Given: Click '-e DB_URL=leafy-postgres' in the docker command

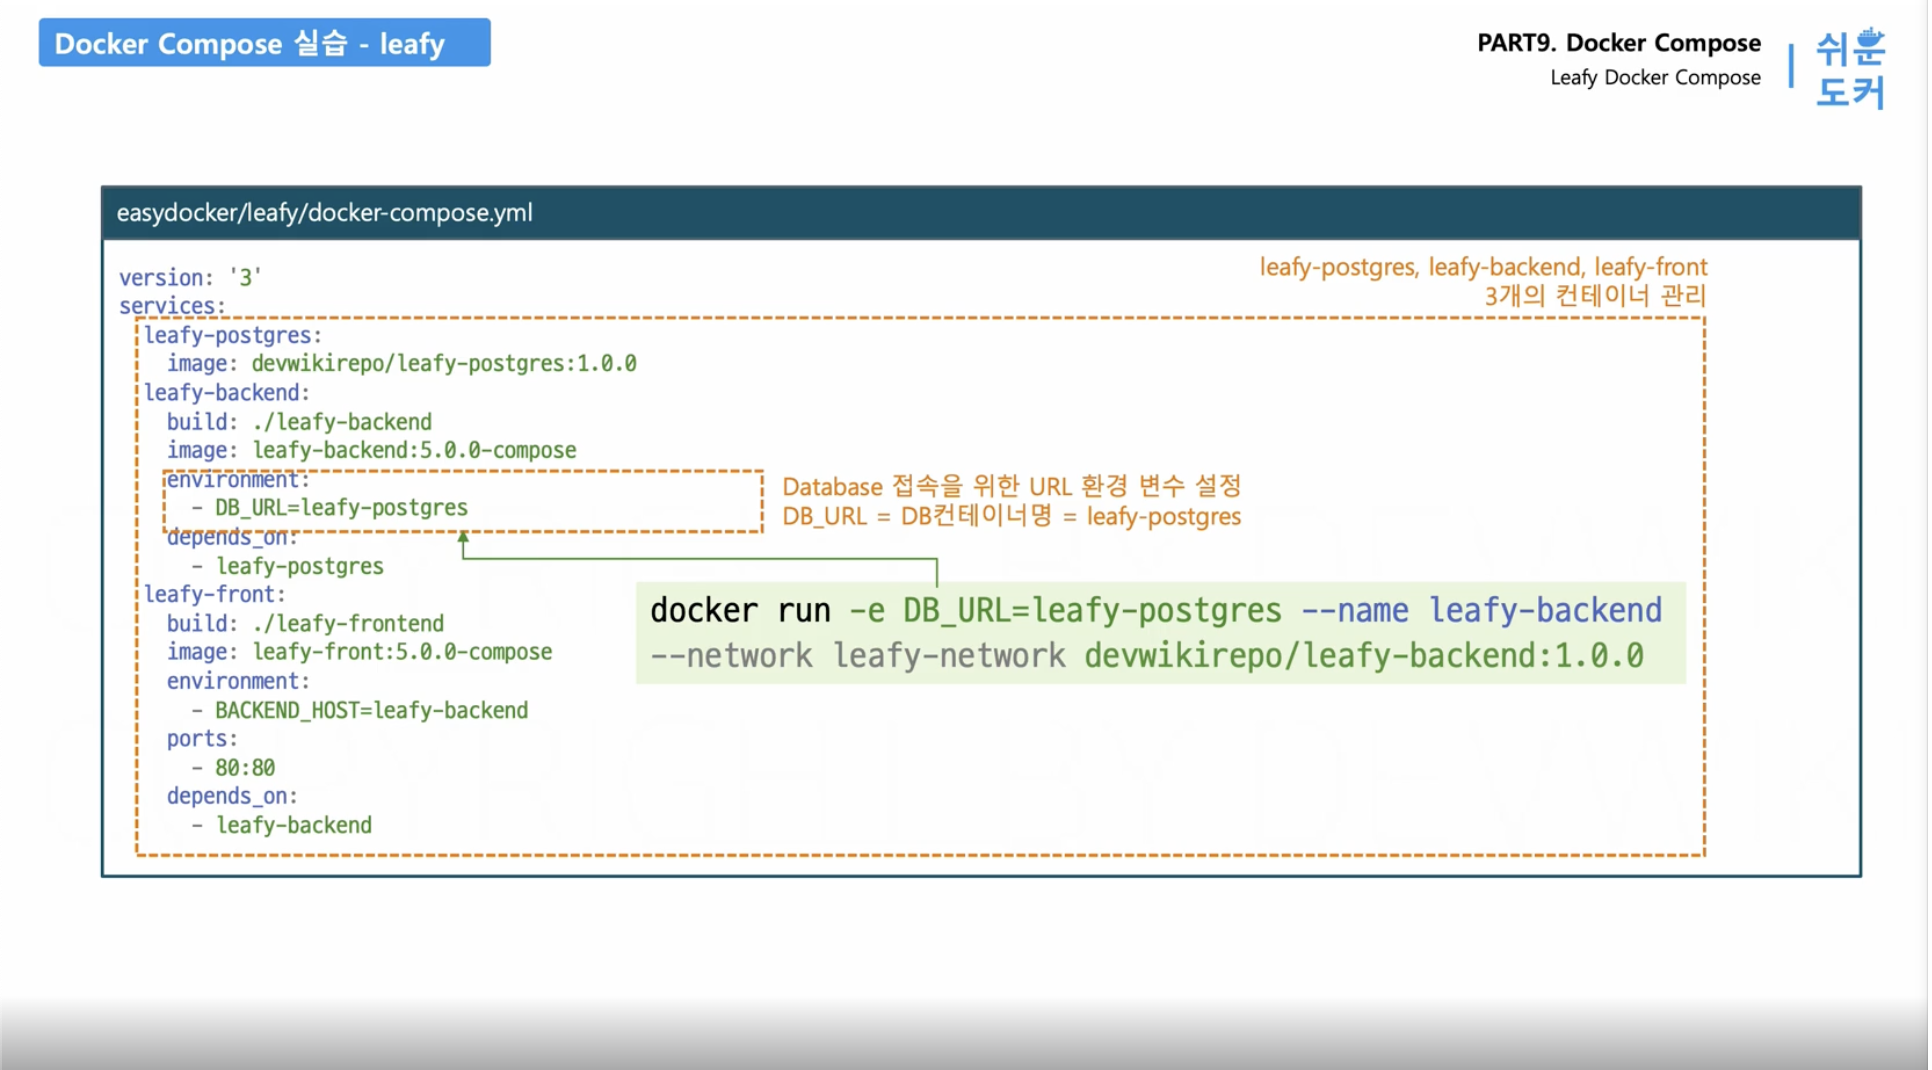Looking at the screenshot, I should coord(1065,611).
